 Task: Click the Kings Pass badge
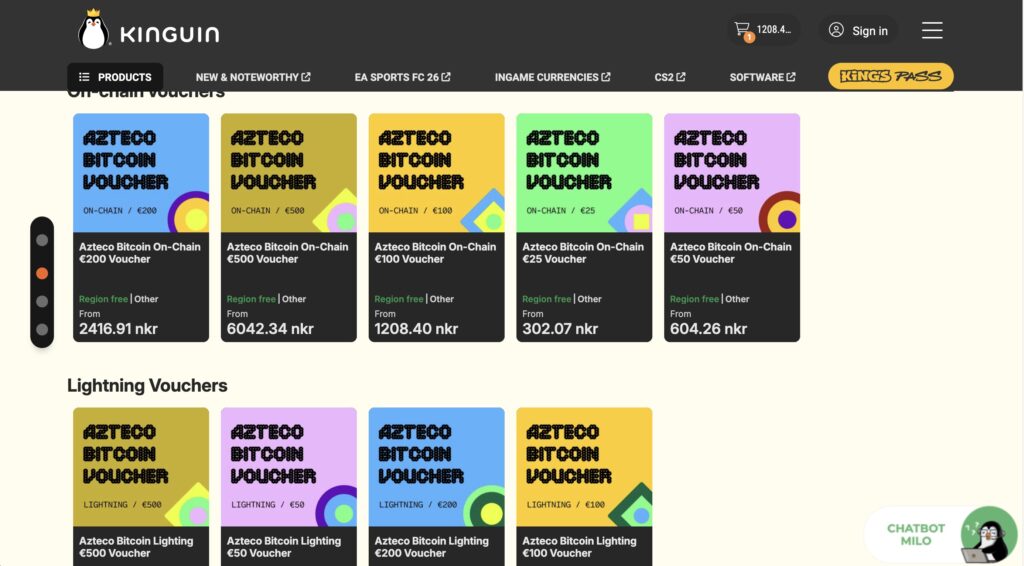pos(890,77)
